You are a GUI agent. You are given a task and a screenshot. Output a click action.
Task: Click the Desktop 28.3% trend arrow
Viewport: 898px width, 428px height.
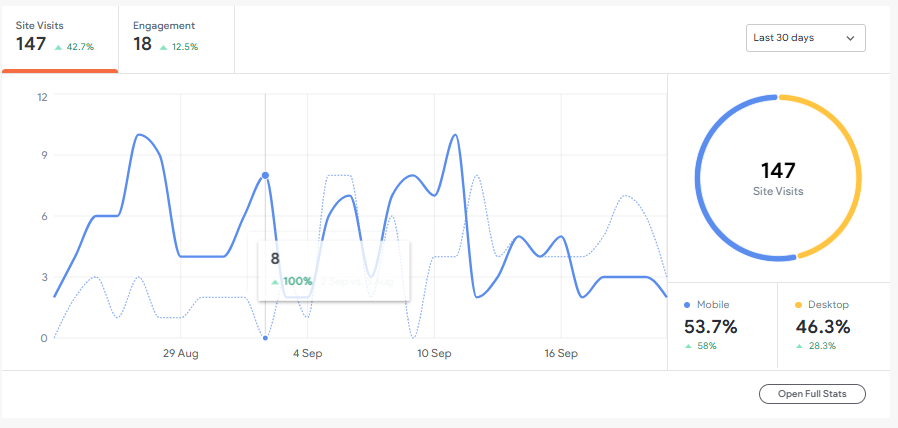[799, 346]
